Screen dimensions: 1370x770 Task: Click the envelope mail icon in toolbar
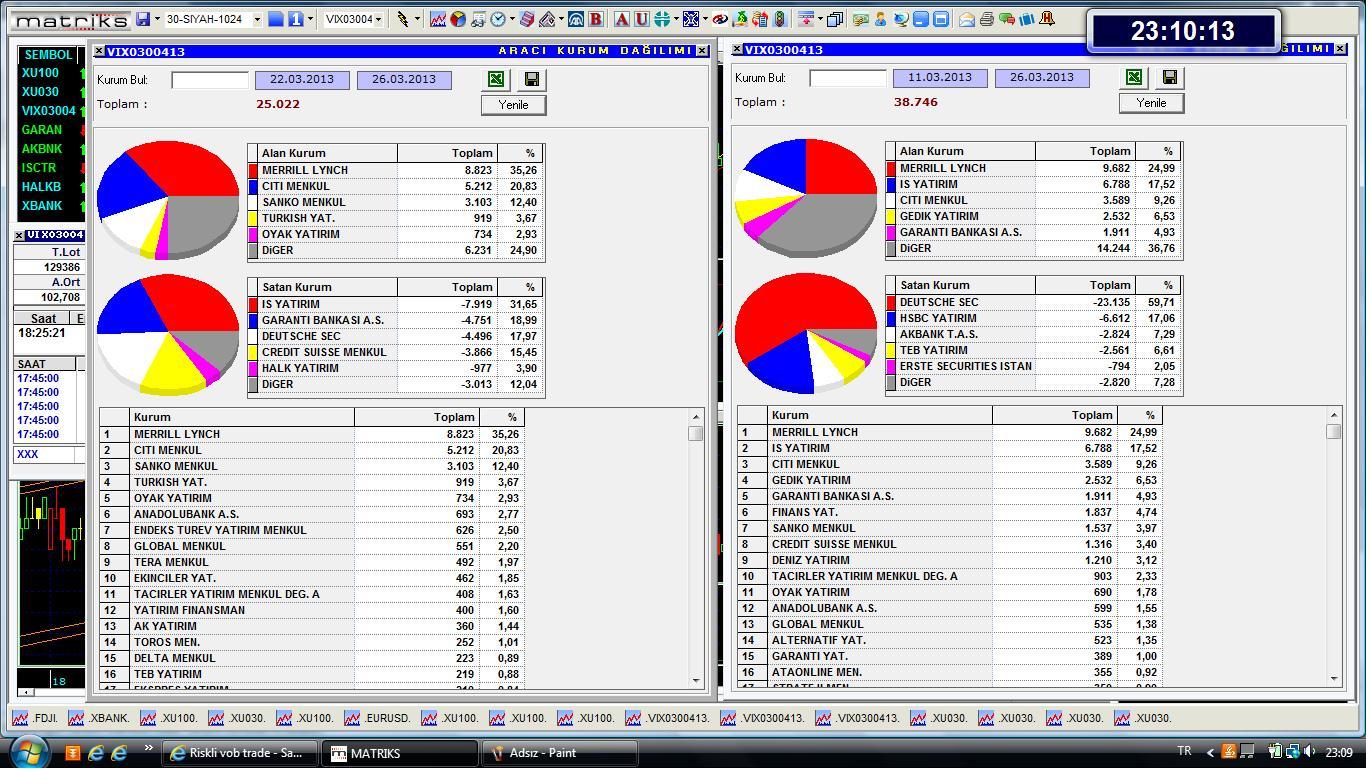point(967,19)
